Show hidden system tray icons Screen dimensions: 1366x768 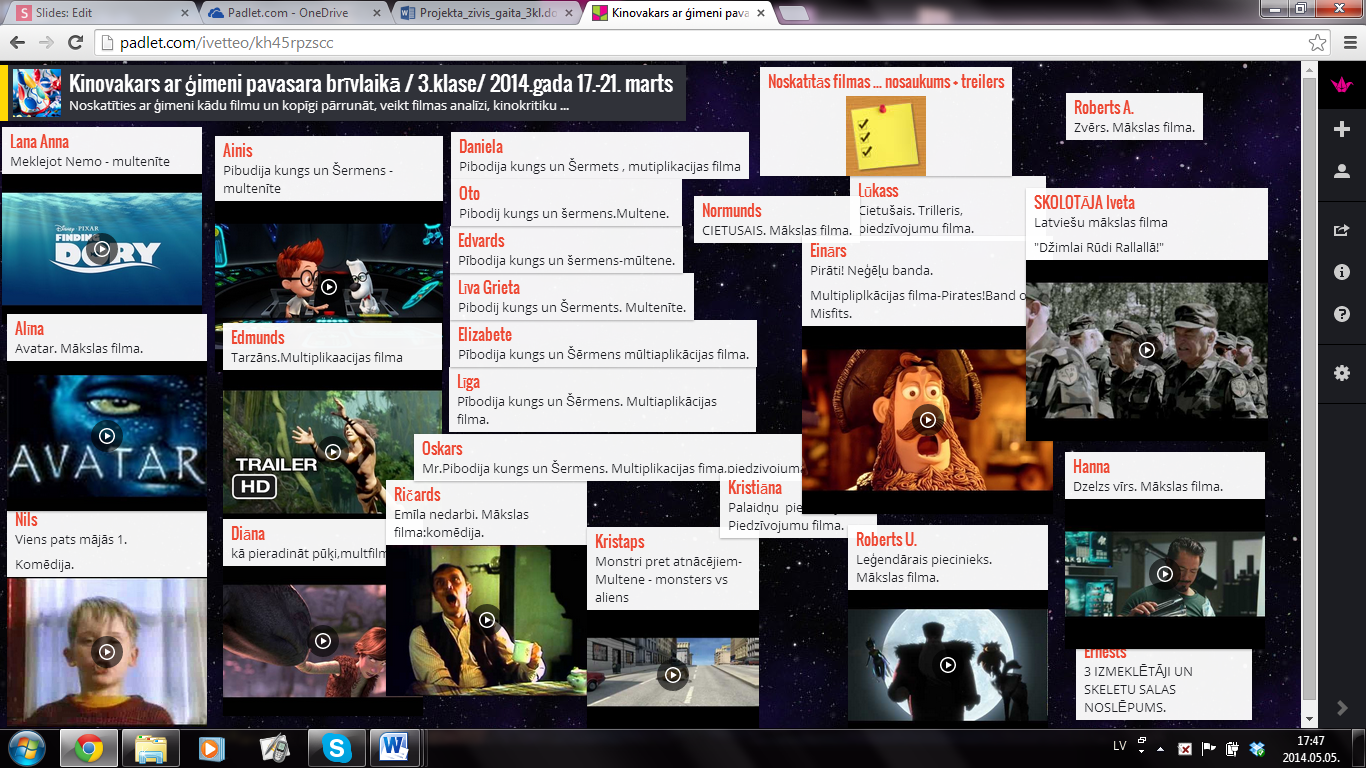1160,748
